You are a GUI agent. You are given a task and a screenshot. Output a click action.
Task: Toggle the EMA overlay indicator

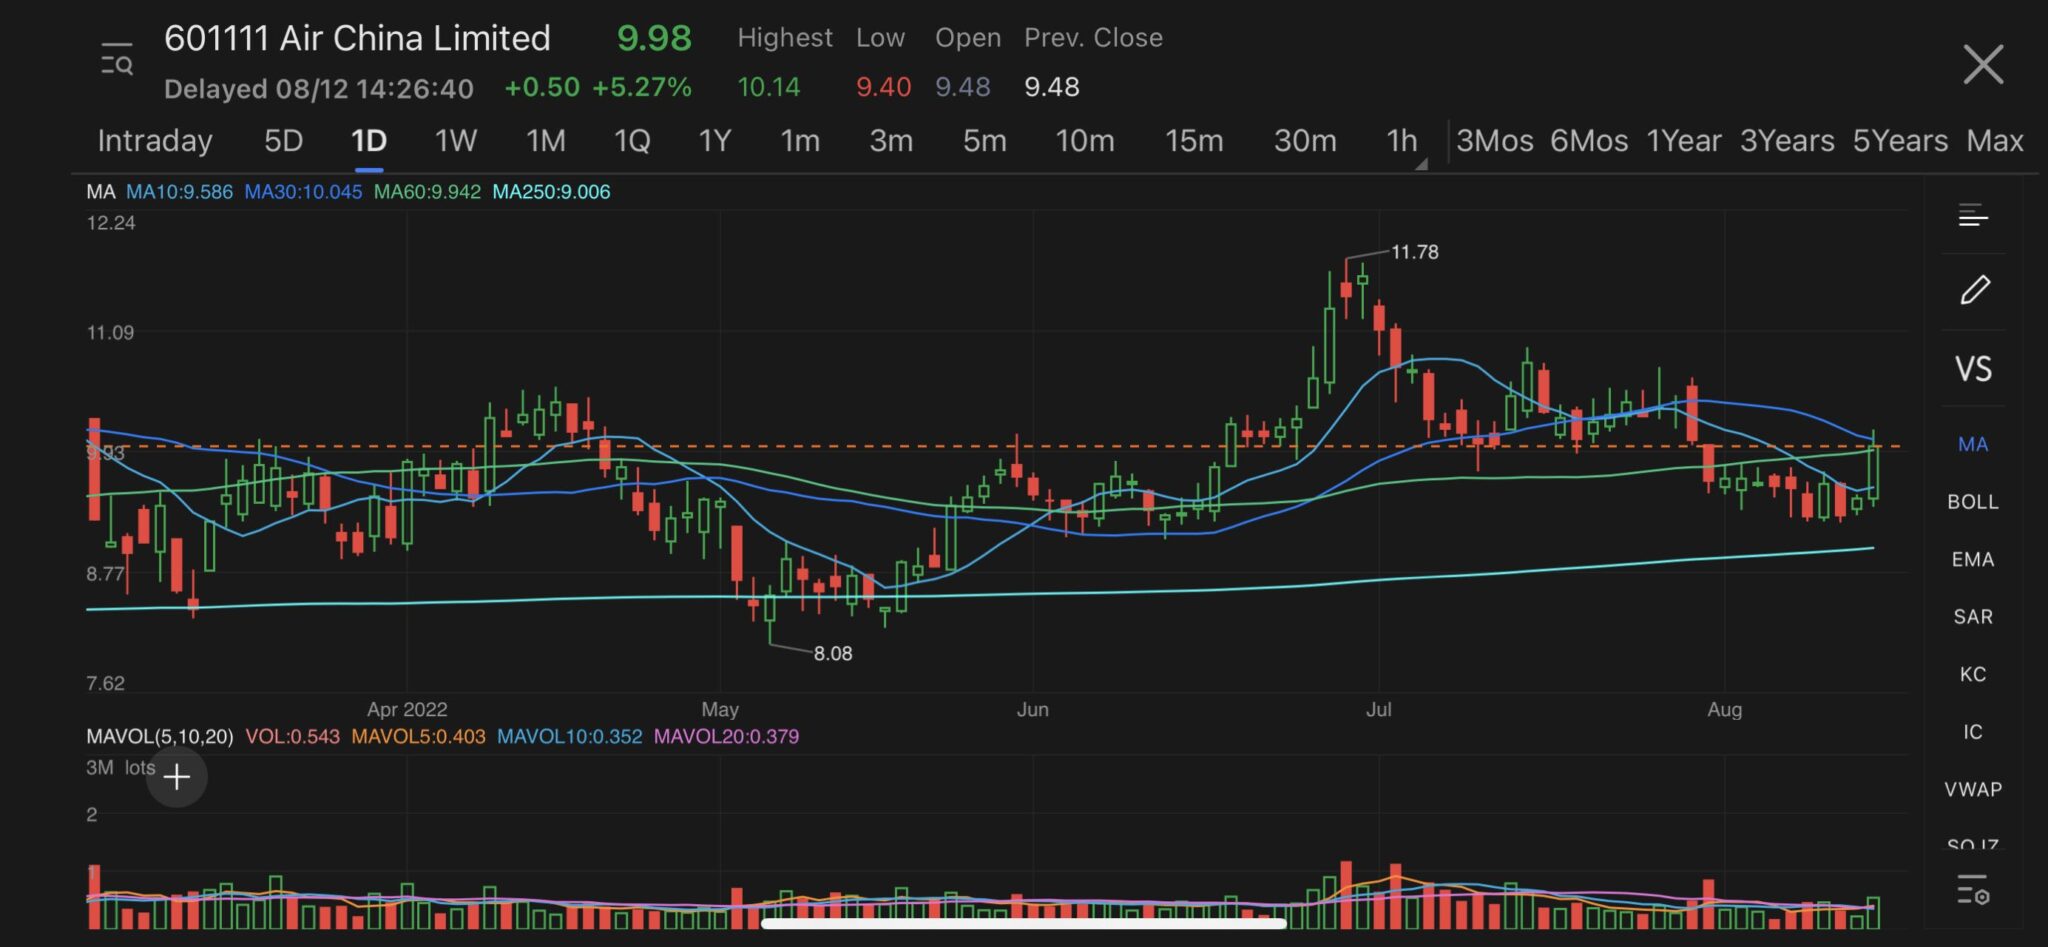(1973, 559)
